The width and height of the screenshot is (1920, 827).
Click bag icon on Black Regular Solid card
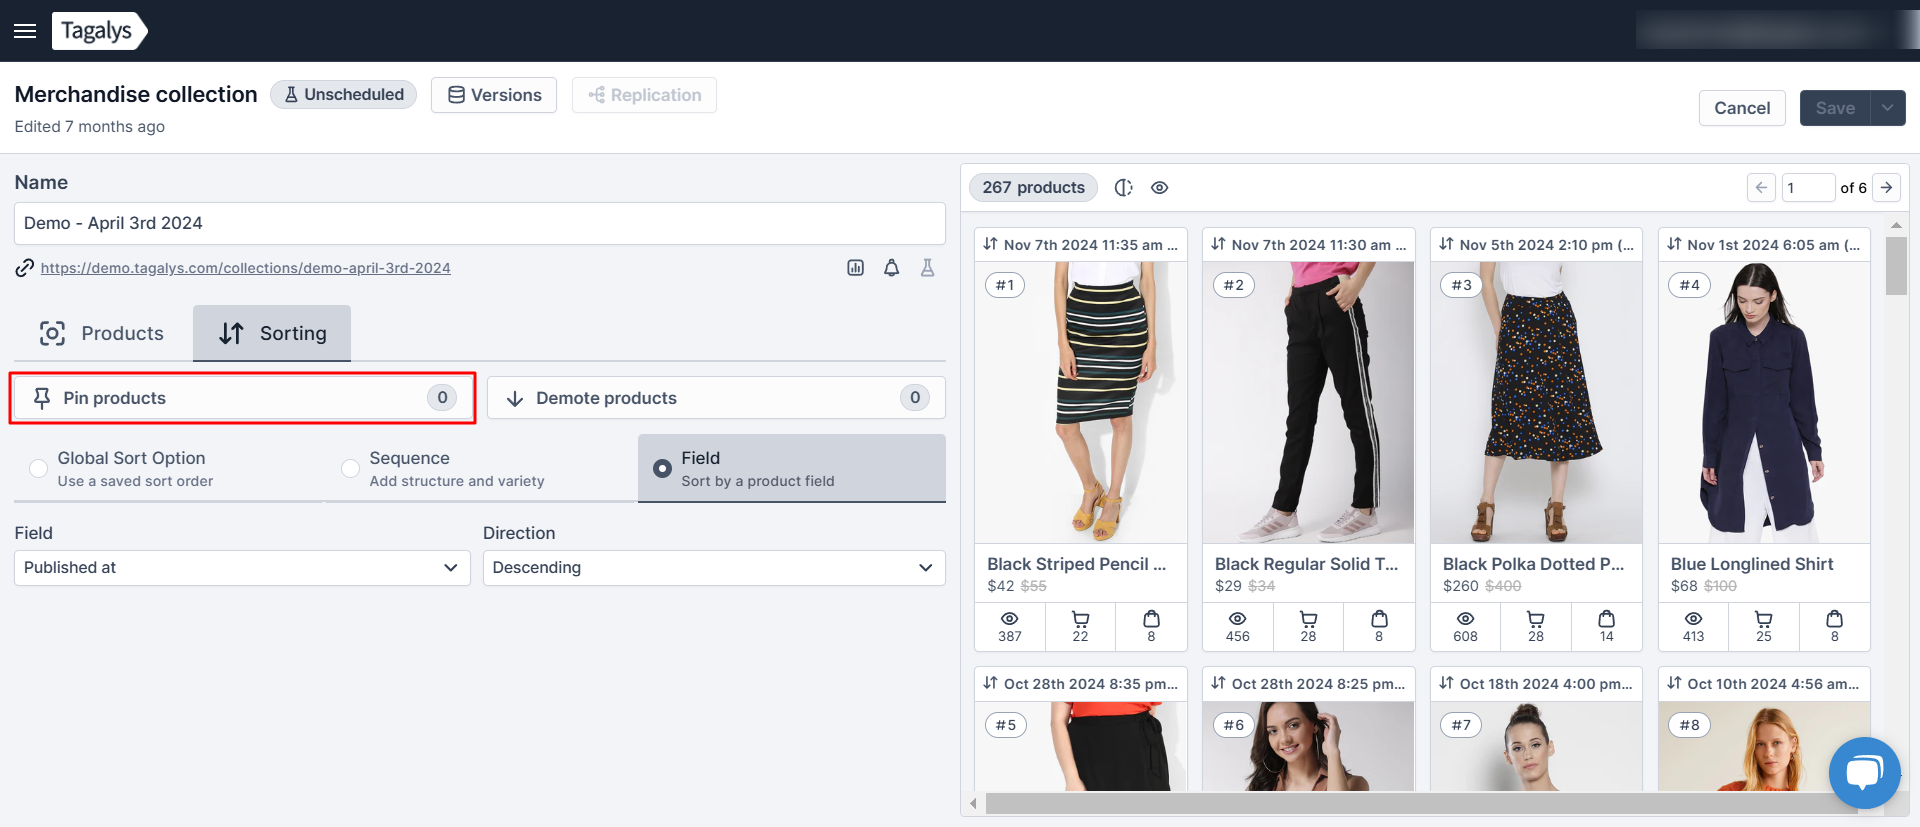tap(1379, 619)
